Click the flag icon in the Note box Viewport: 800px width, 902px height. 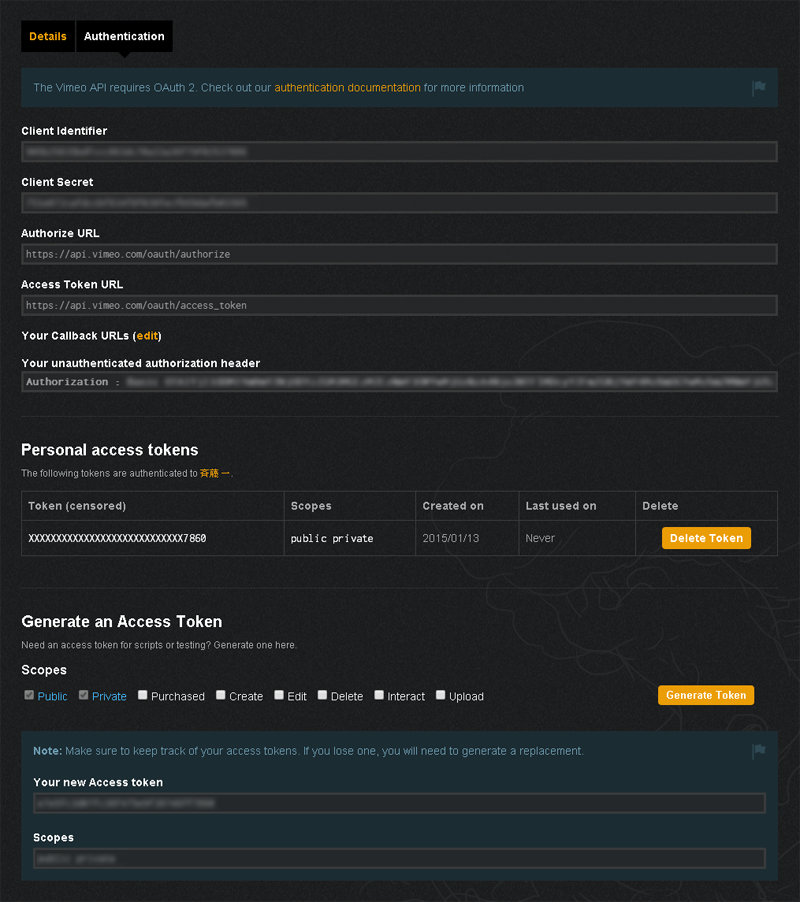(x=759, y=751)
